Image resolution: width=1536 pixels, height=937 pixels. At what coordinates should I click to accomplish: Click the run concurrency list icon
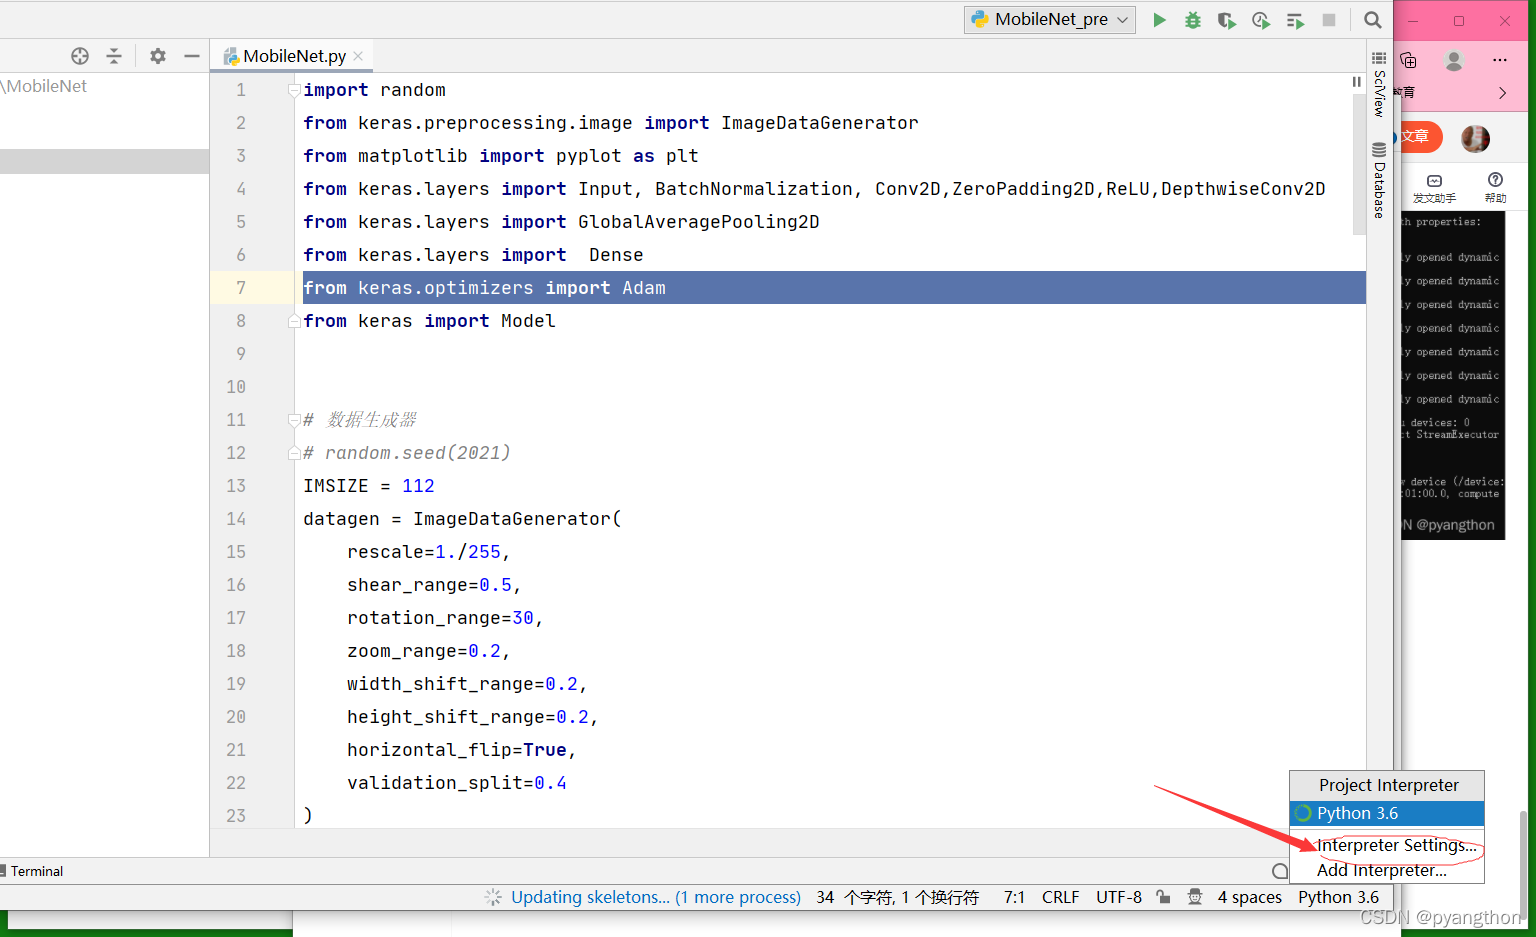[x=1295, y=20]
